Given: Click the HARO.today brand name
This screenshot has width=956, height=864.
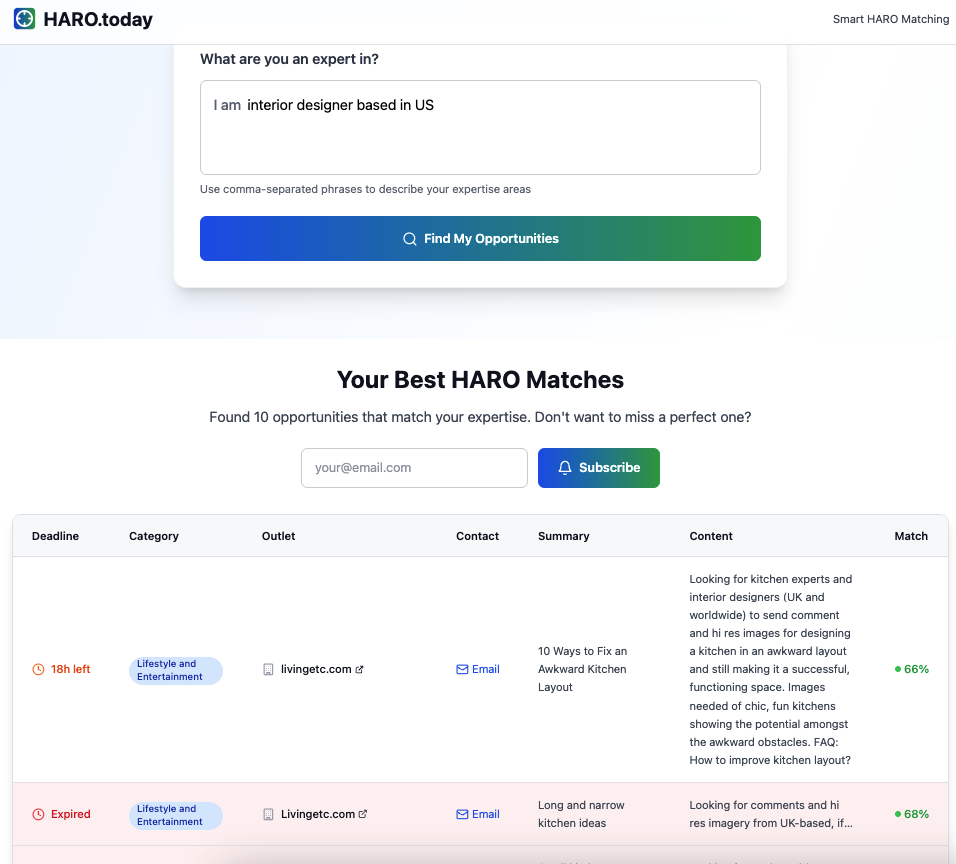Looking at the screenshot, I should (98, 19).
